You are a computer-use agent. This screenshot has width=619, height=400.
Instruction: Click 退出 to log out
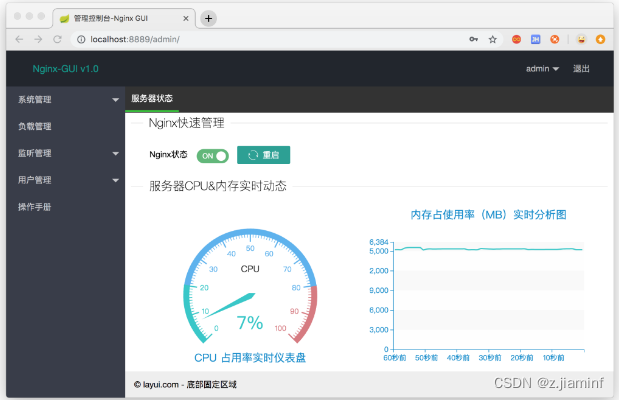581,69
